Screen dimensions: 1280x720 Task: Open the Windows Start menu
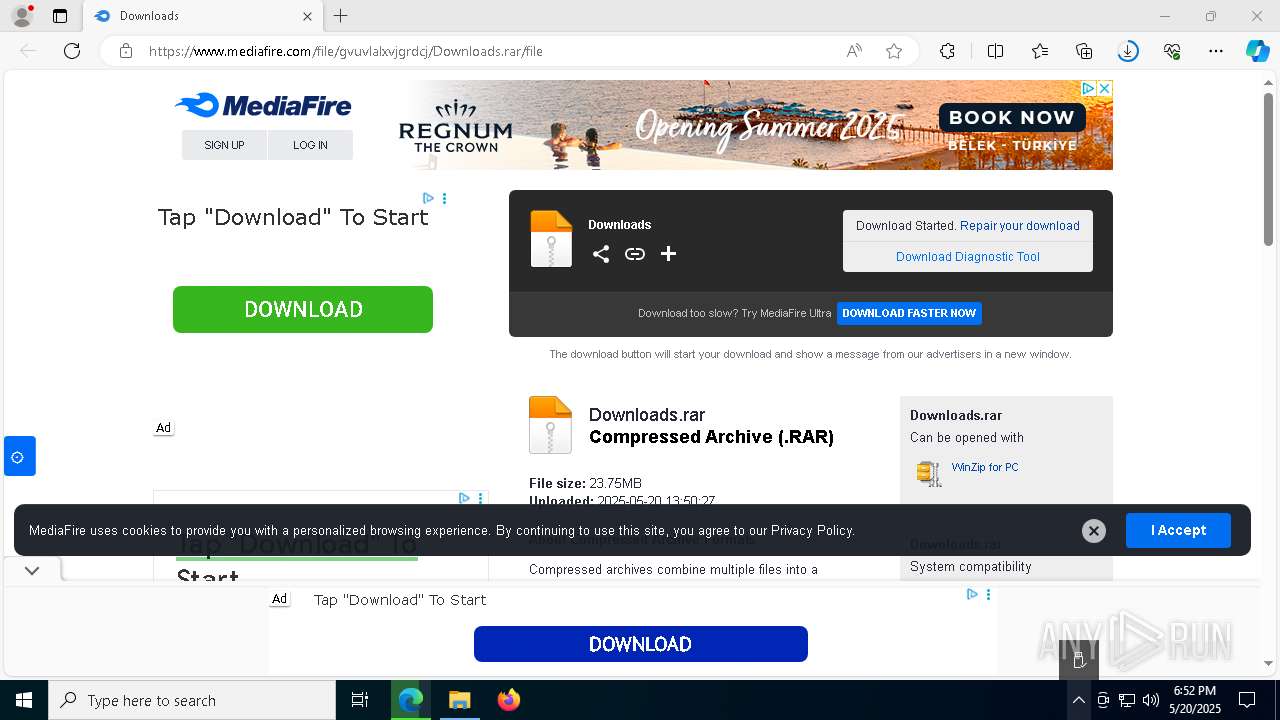click(24, 700)
